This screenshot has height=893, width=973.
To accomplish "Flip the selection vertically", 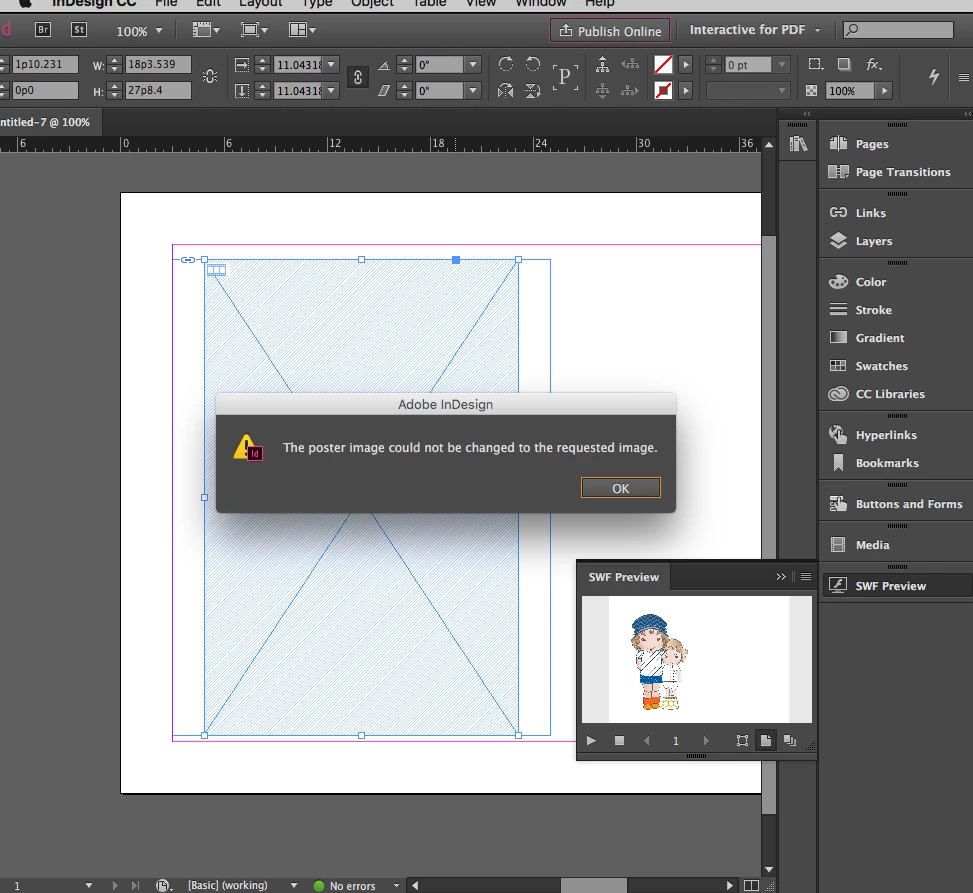I will (533, 91).
